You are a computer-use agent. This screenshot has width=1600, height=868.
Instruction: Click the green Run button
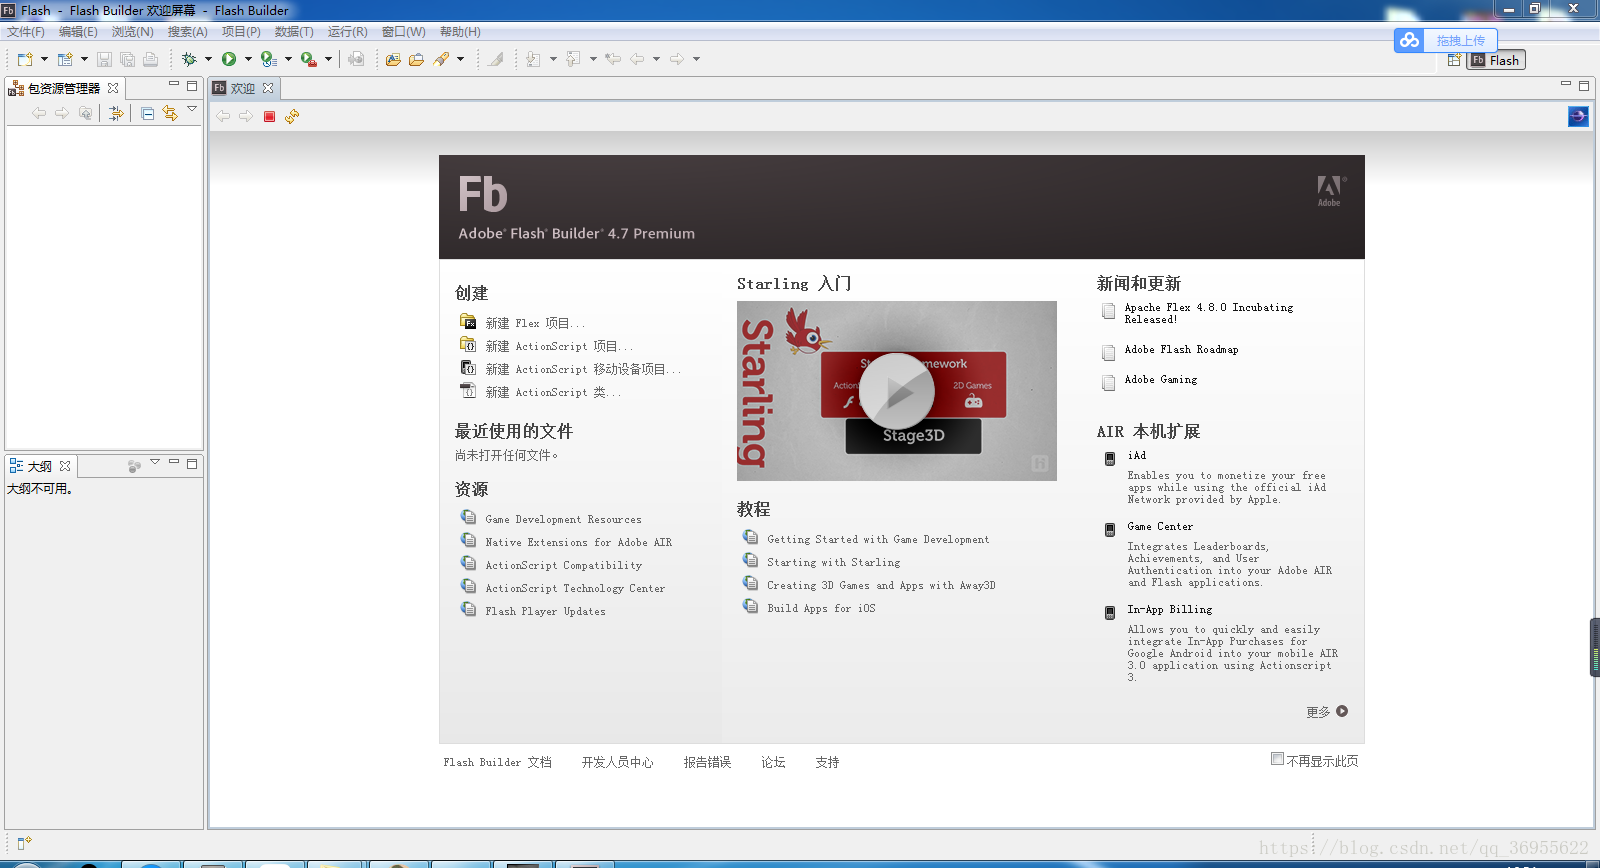(x=229, y=59)
